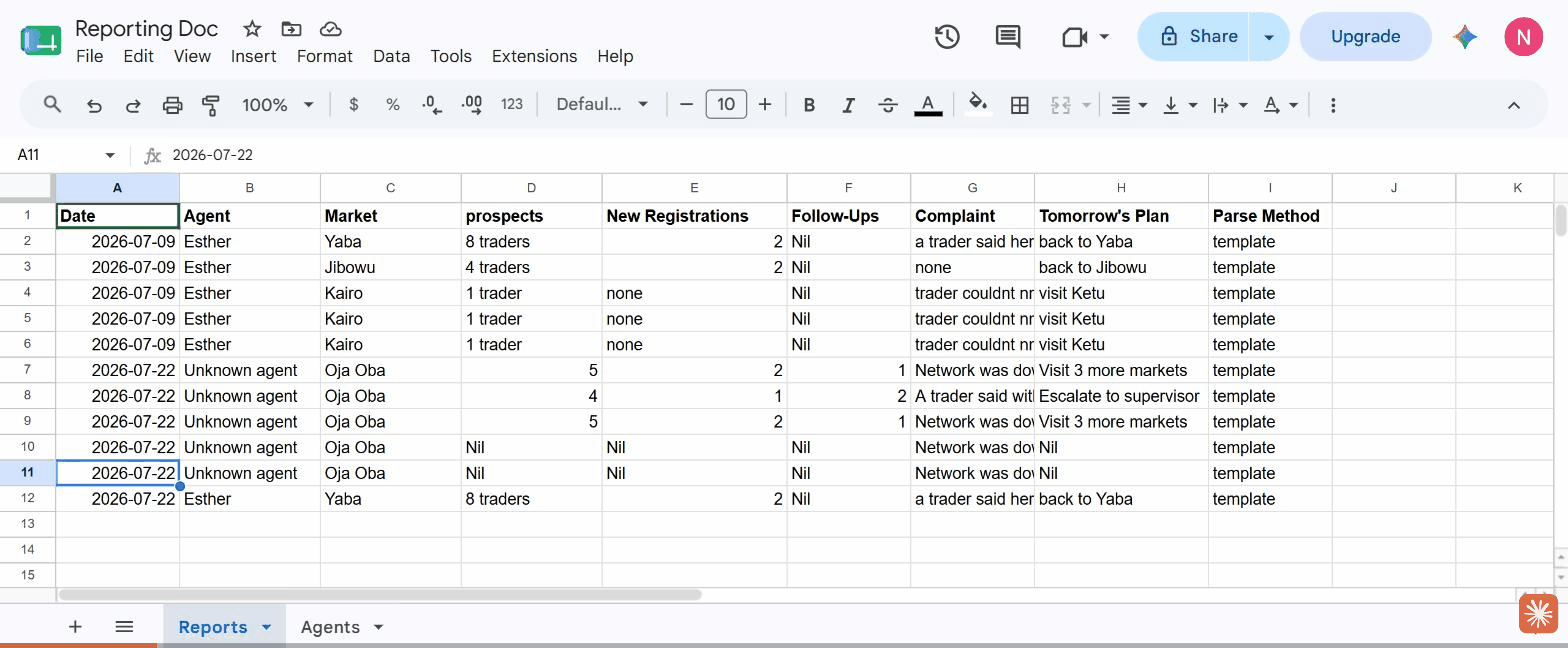
Task: Open the all sheets list icon
Action: click(124, 626)
